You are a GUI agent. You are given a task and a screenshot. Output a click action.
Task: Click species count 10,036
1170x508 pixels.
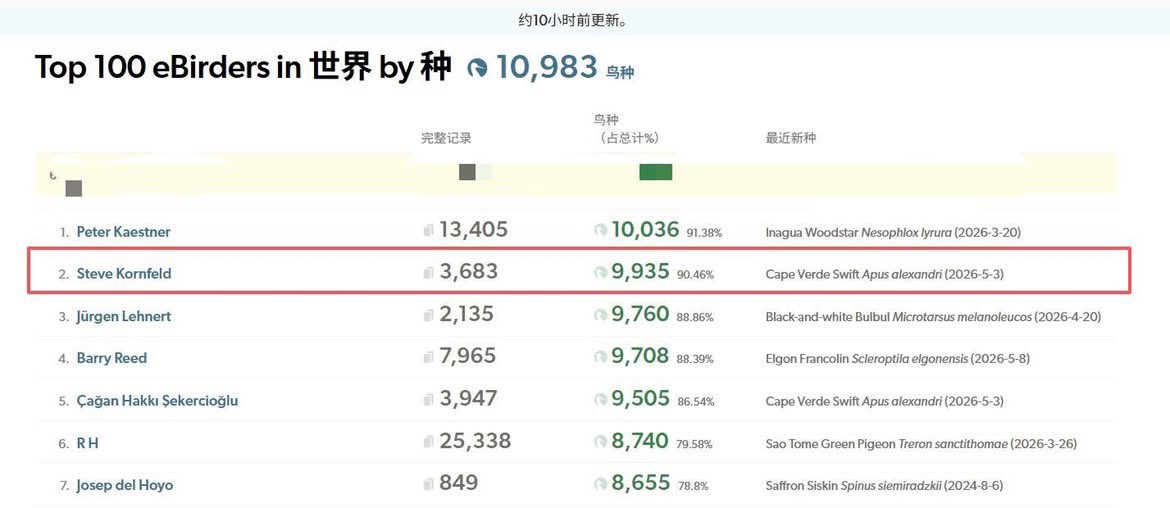point(645,231)
